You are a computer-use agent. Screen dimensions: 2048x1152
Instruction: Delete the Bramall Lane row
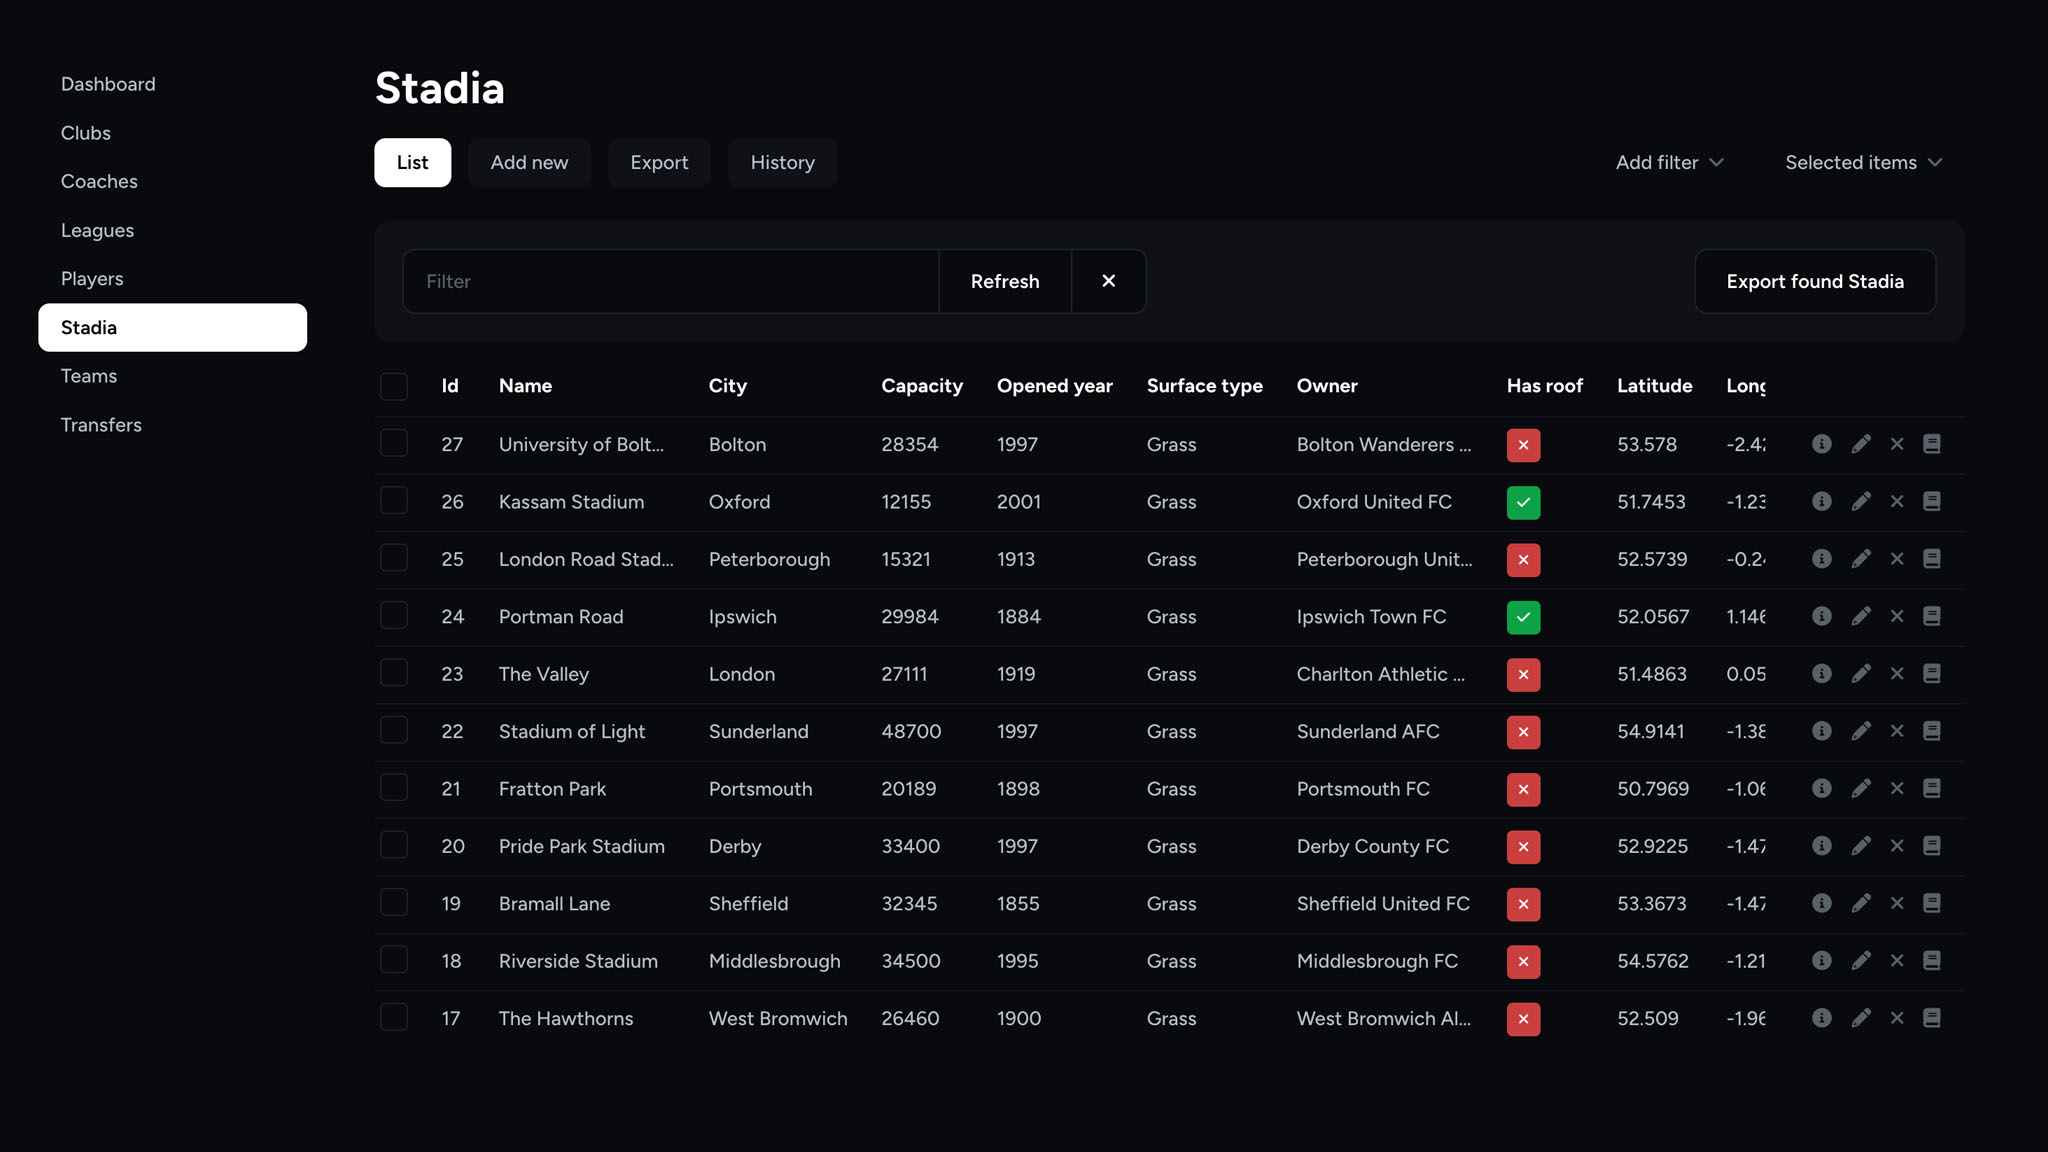[1897, 903]
